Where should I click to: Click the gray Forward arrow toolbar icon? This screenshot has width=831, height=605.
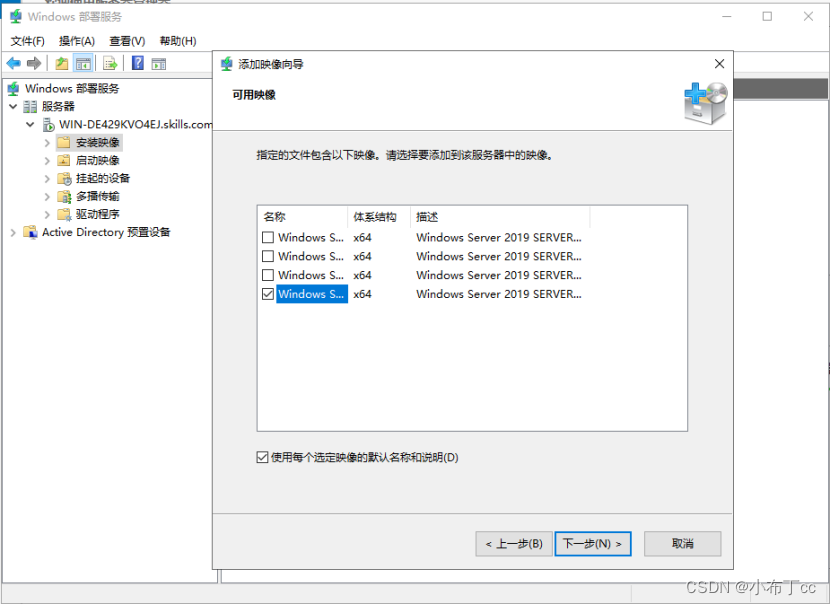click(34, 64)
